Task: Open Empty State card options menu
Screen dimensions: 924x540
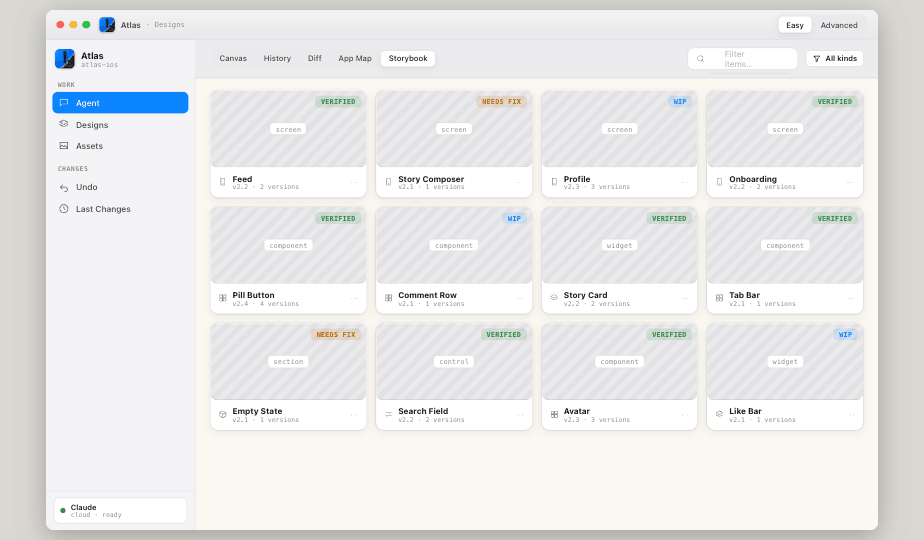Action: click(x=354, y=415)
